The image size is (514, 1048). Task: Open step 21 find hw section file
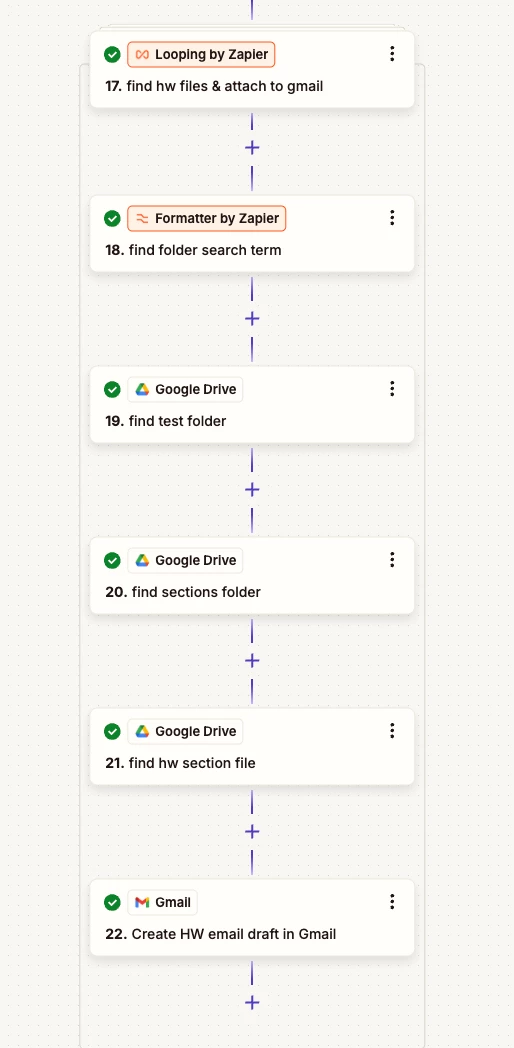click(x=252, y=747)
